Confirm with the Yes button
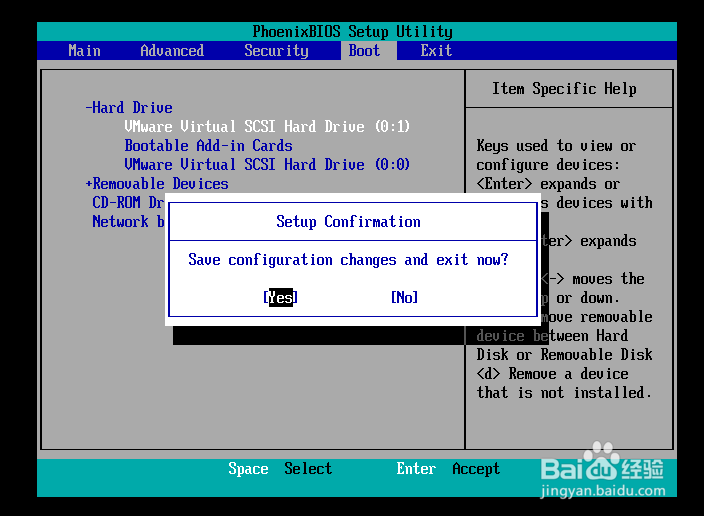The width and height of the screenshot is (704, 516). (281, 297)
